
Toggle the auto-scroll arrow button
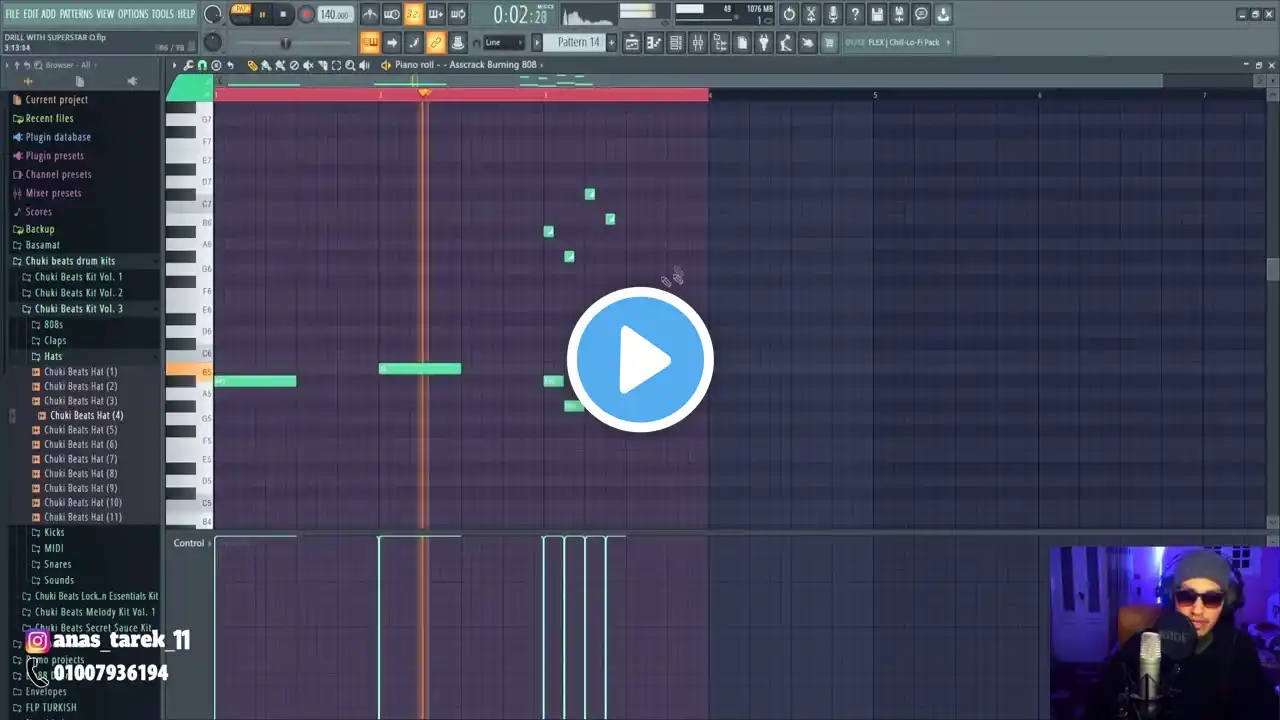(392, 42)
